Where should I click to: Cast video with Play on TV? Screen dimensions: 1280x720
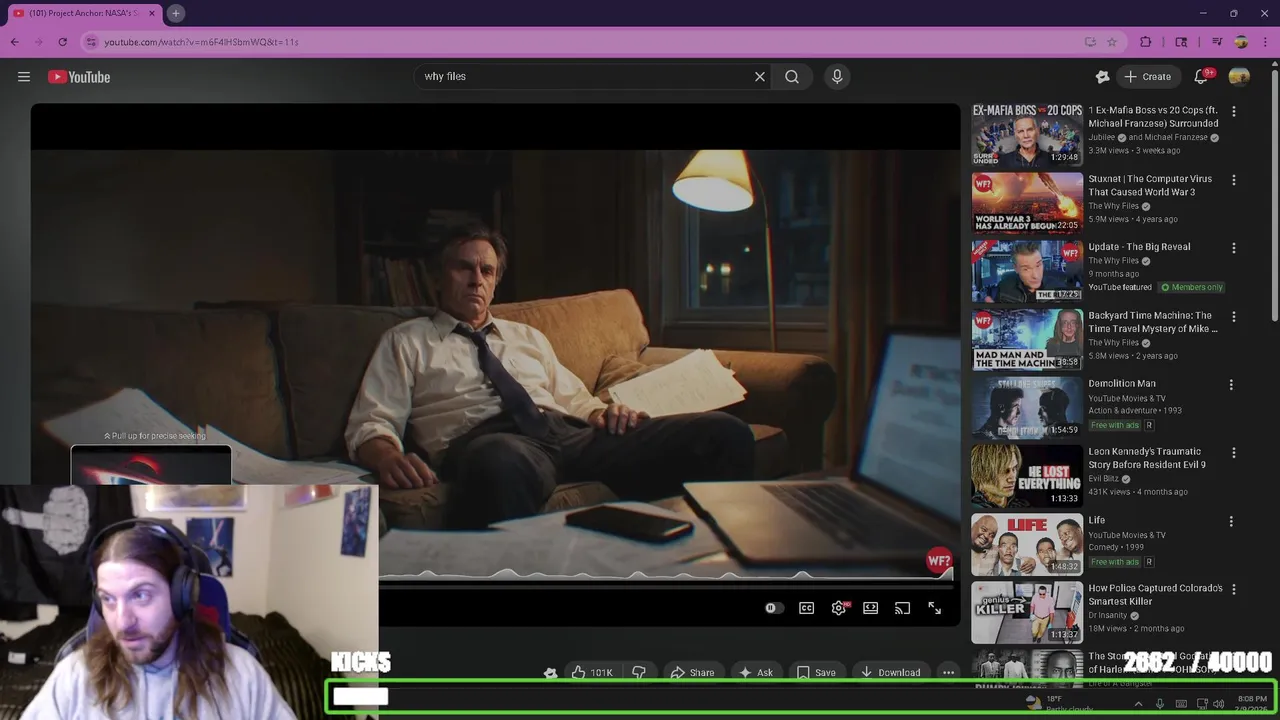(x=902, y=608)
